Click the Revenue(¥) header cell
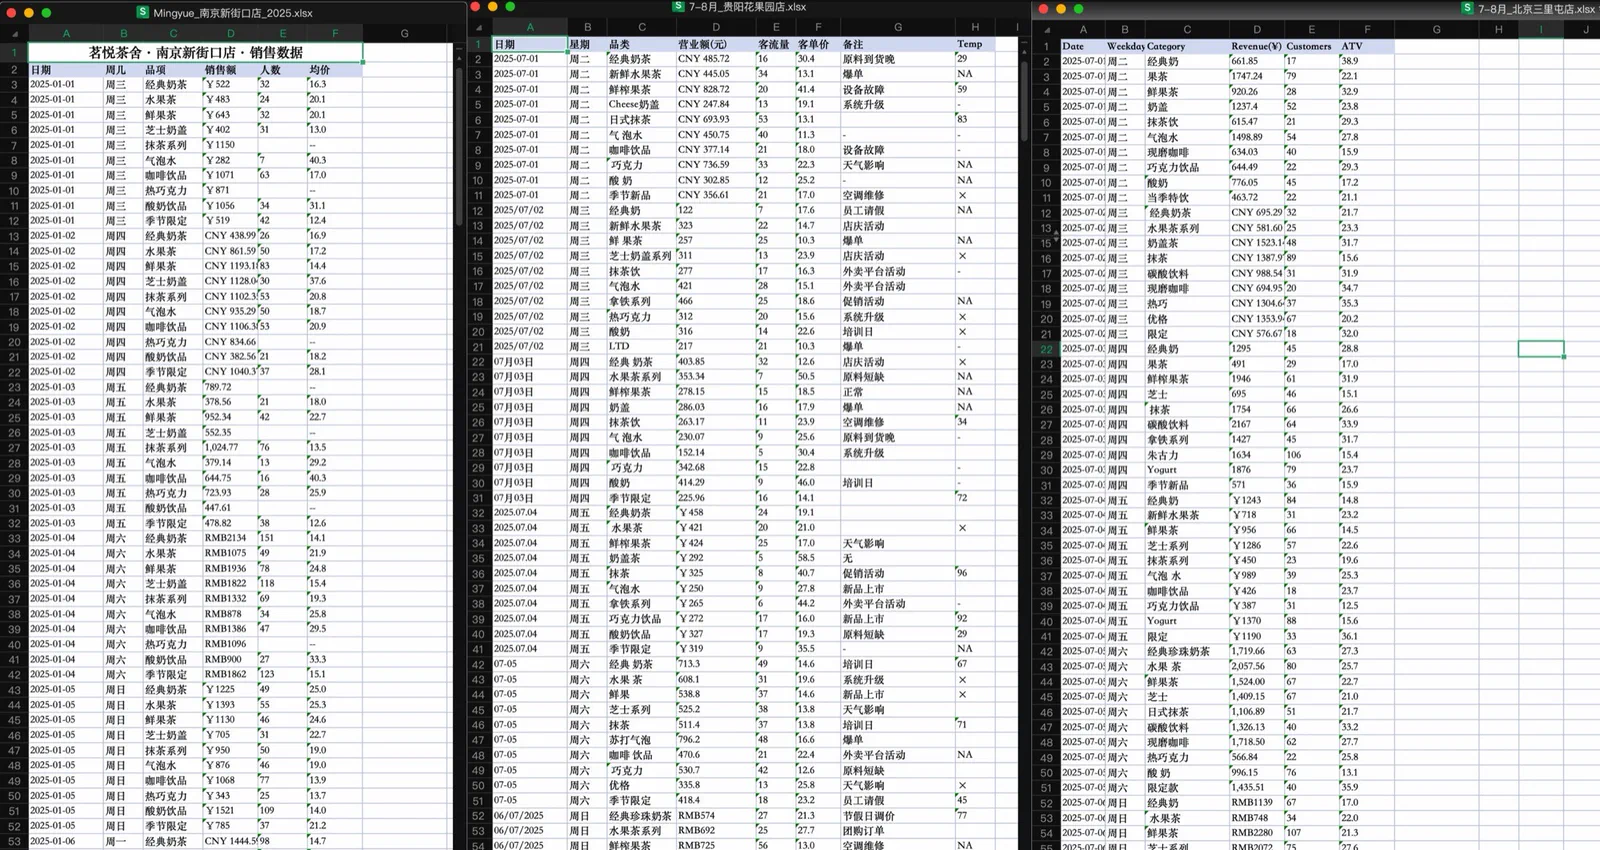This screenshot has height=850, width=1600. click(x=1256, y=46)
